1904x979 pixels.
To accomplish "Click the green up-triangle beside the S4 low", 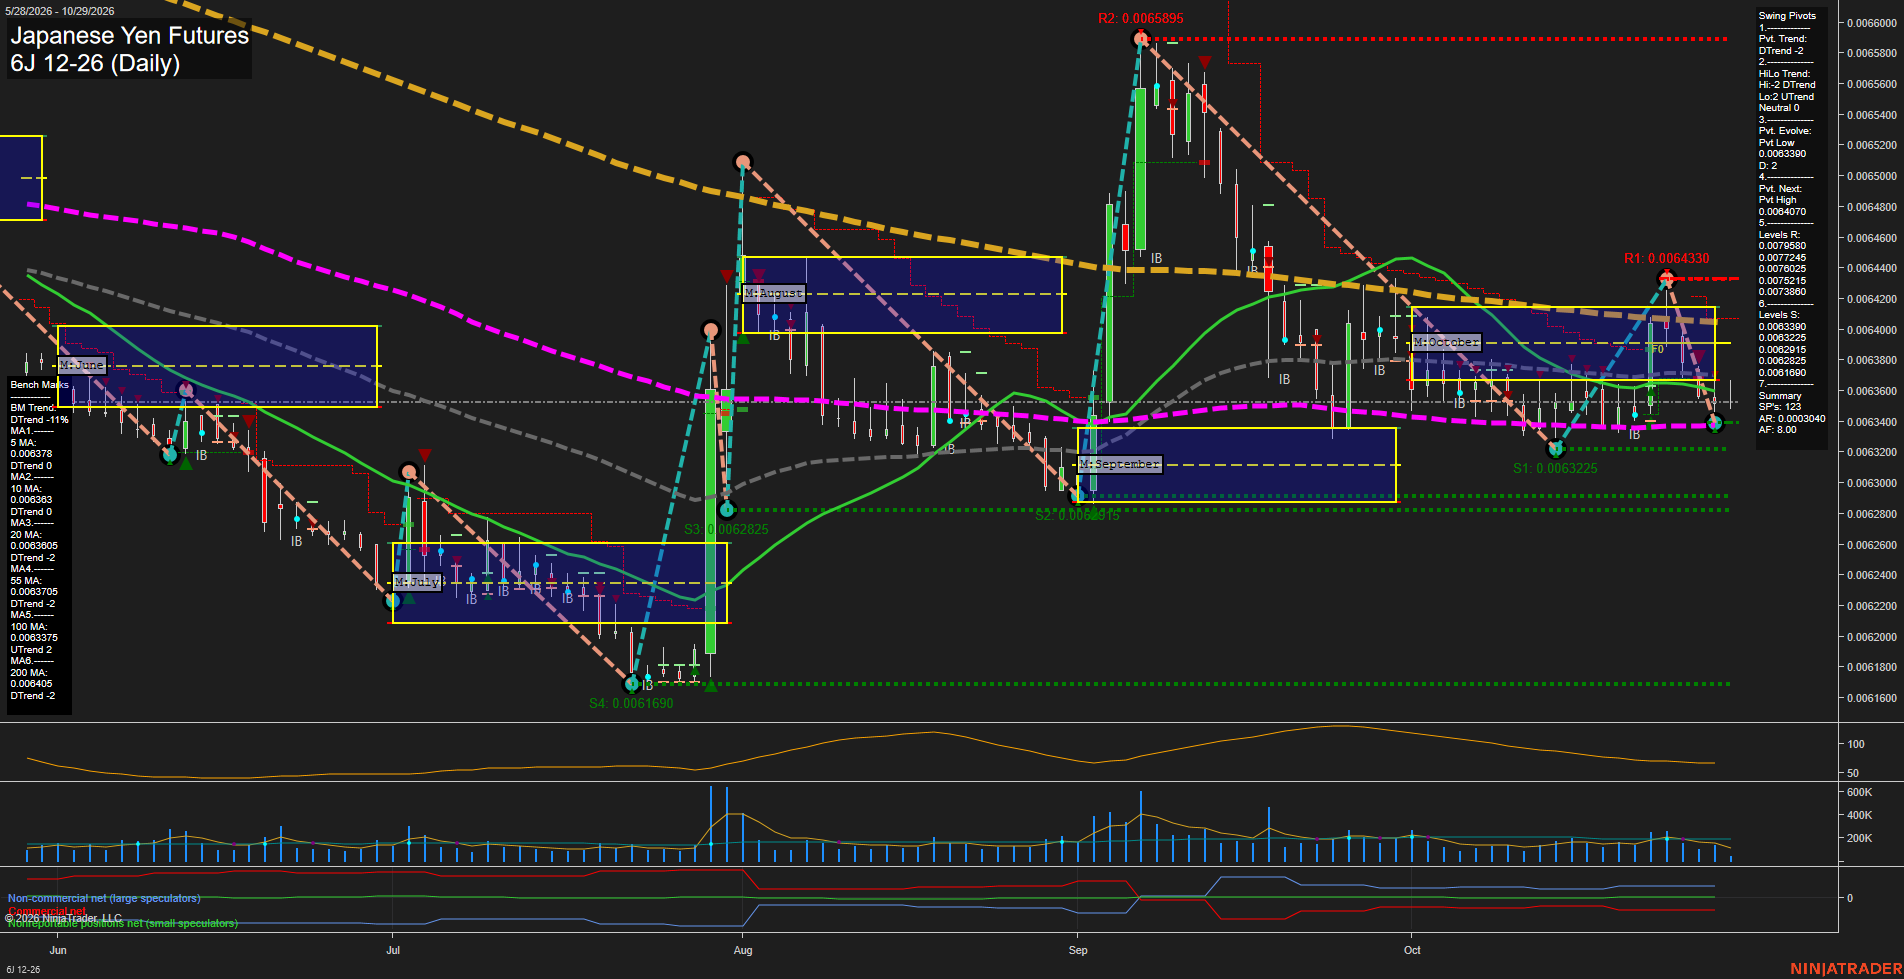I will pyautogui.click(x=710, y=686).
